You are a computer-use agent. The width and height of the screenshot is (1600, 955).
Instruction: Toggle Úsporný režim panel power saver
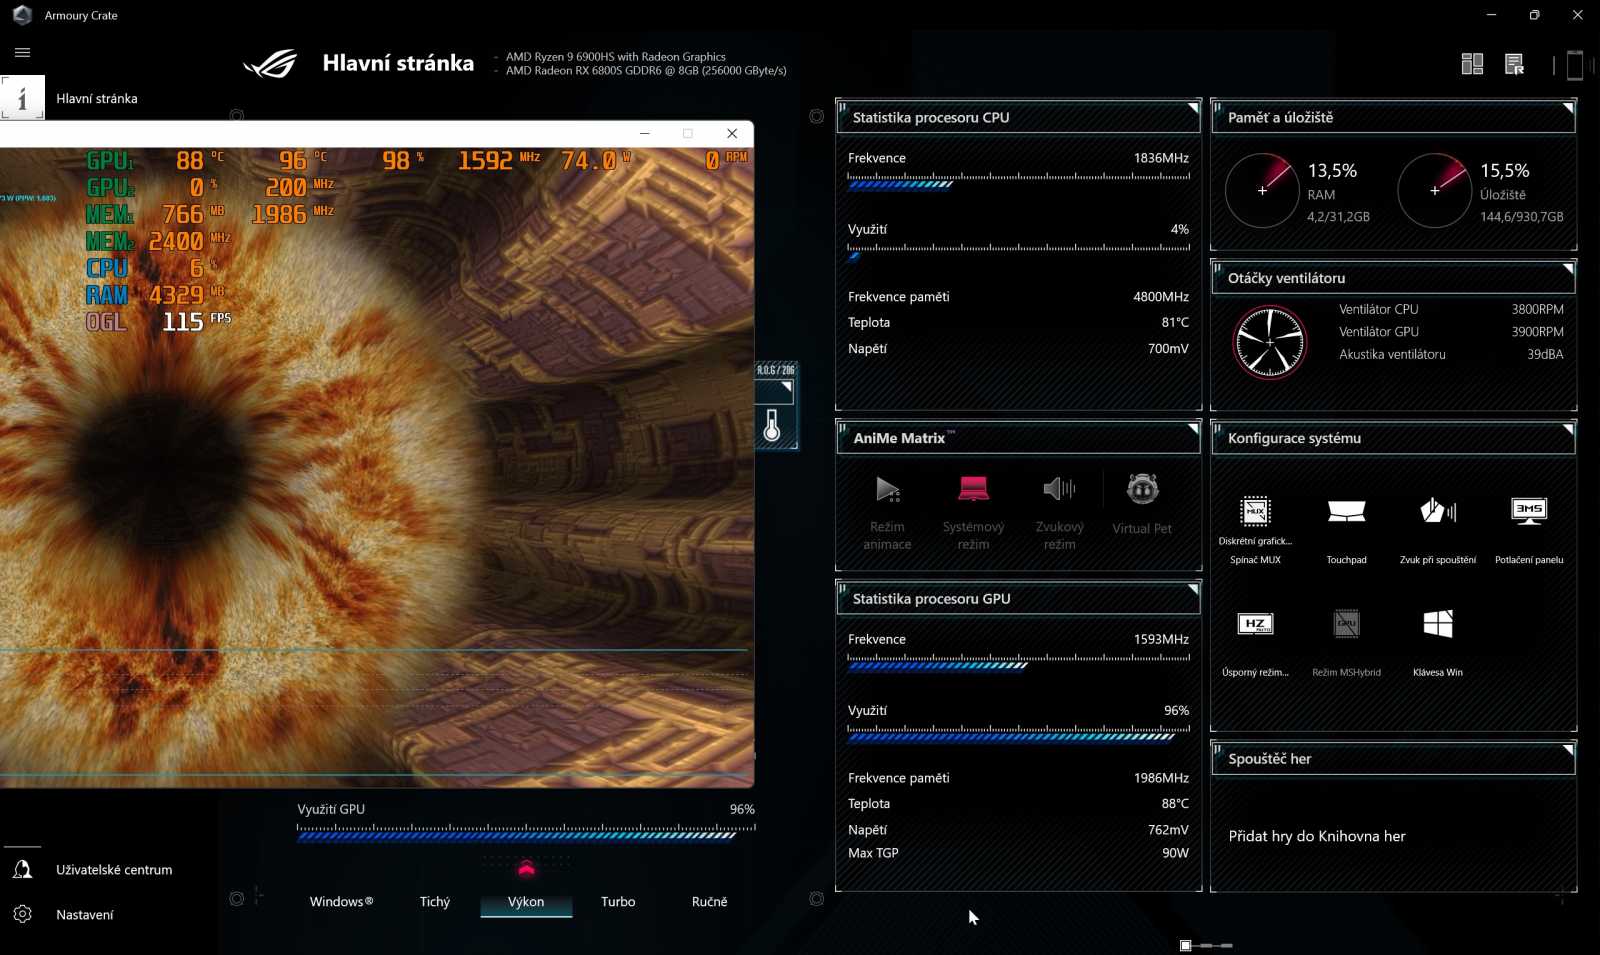[1255, 643]
